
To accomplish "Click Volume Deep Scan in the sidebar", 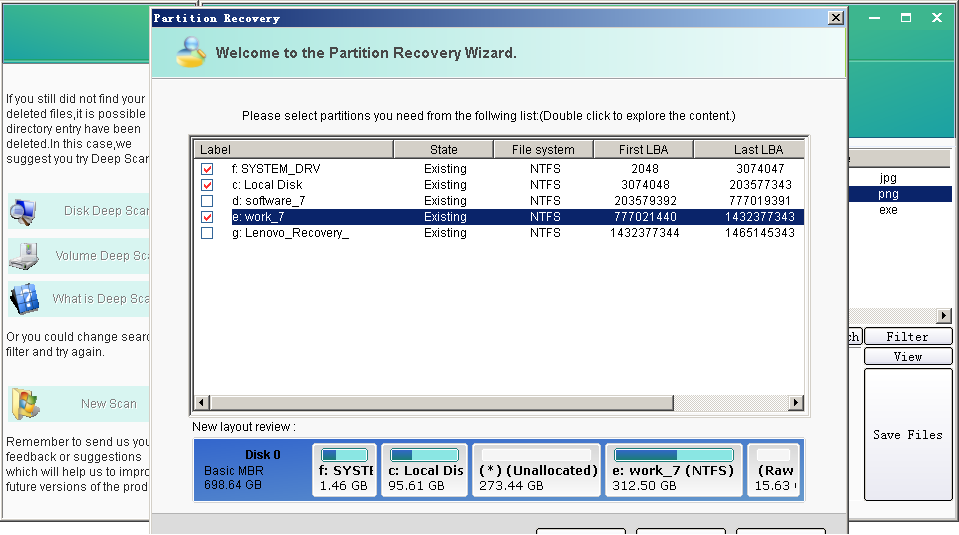I will point(78,256).
